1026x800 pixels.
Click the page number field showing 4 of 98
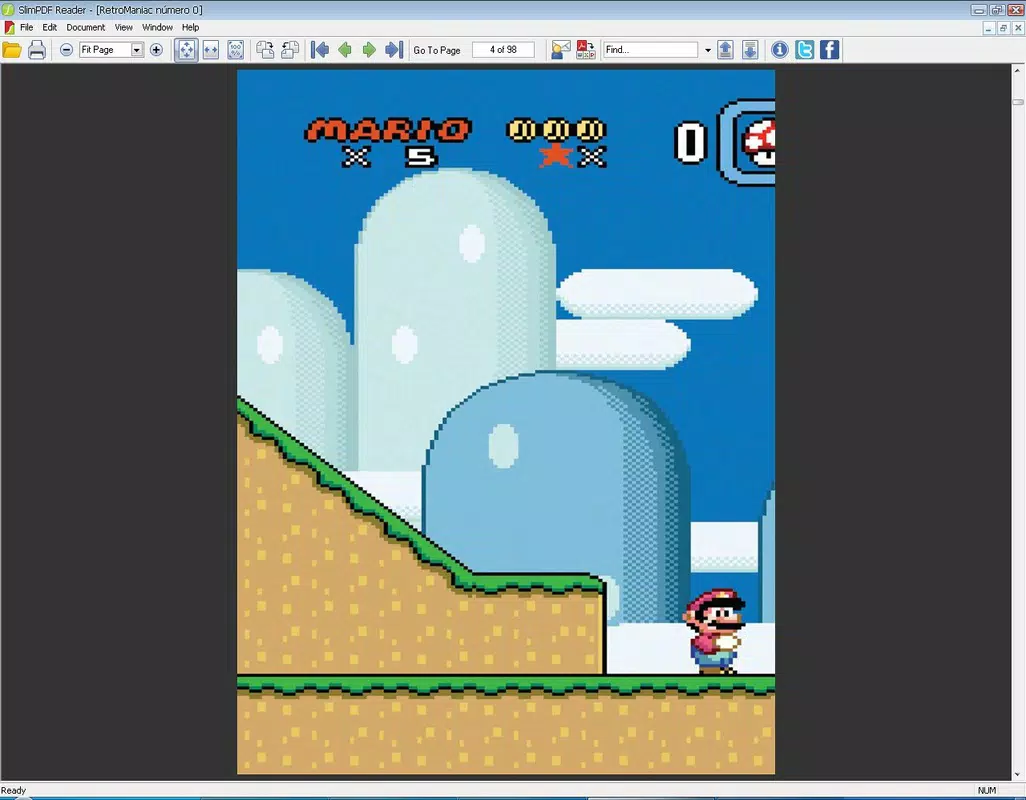coord(503,50)
